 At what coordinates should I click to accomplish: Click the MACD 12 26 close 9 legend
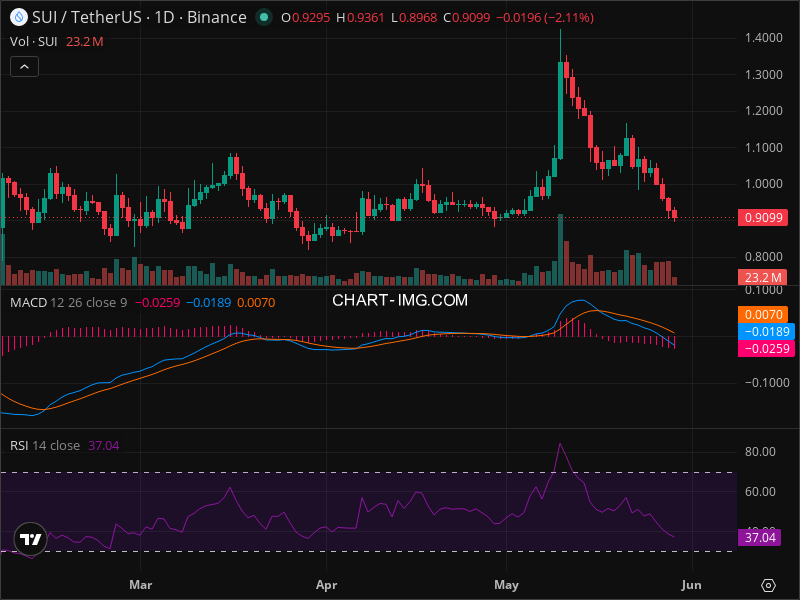click(x=69, y=303)
